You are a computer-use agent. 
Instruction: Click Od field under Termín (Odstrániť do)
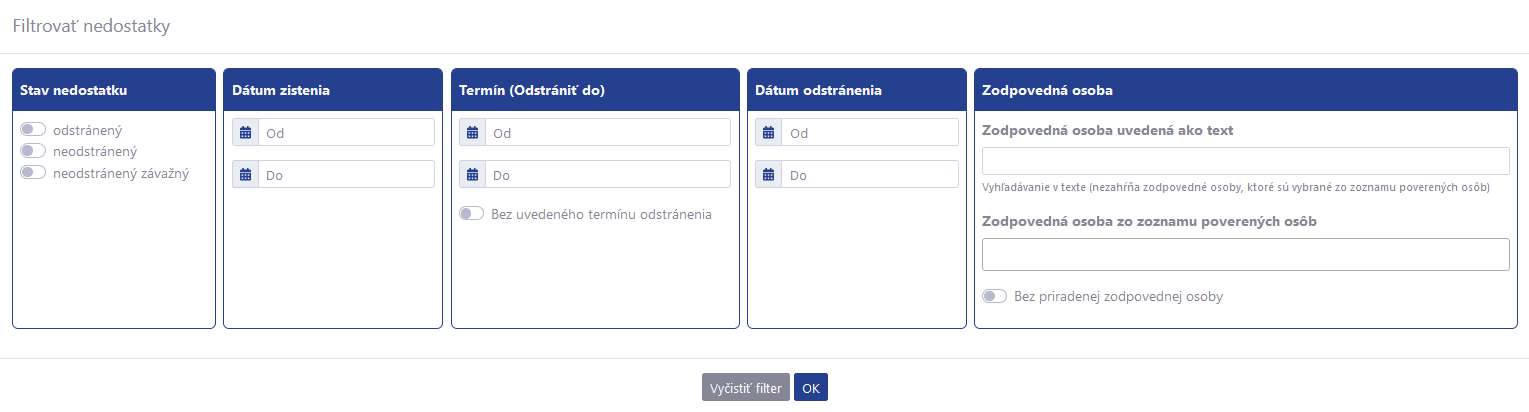[x=608, y=132]
